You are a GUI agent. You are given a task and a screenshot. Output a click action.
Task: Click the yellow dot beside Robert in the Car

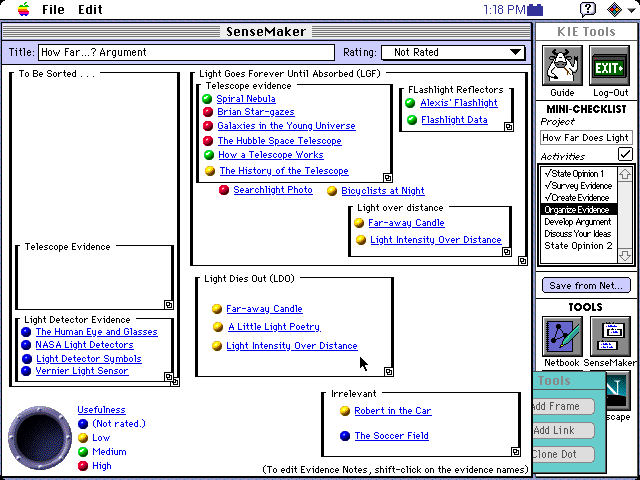pos(345,411)
